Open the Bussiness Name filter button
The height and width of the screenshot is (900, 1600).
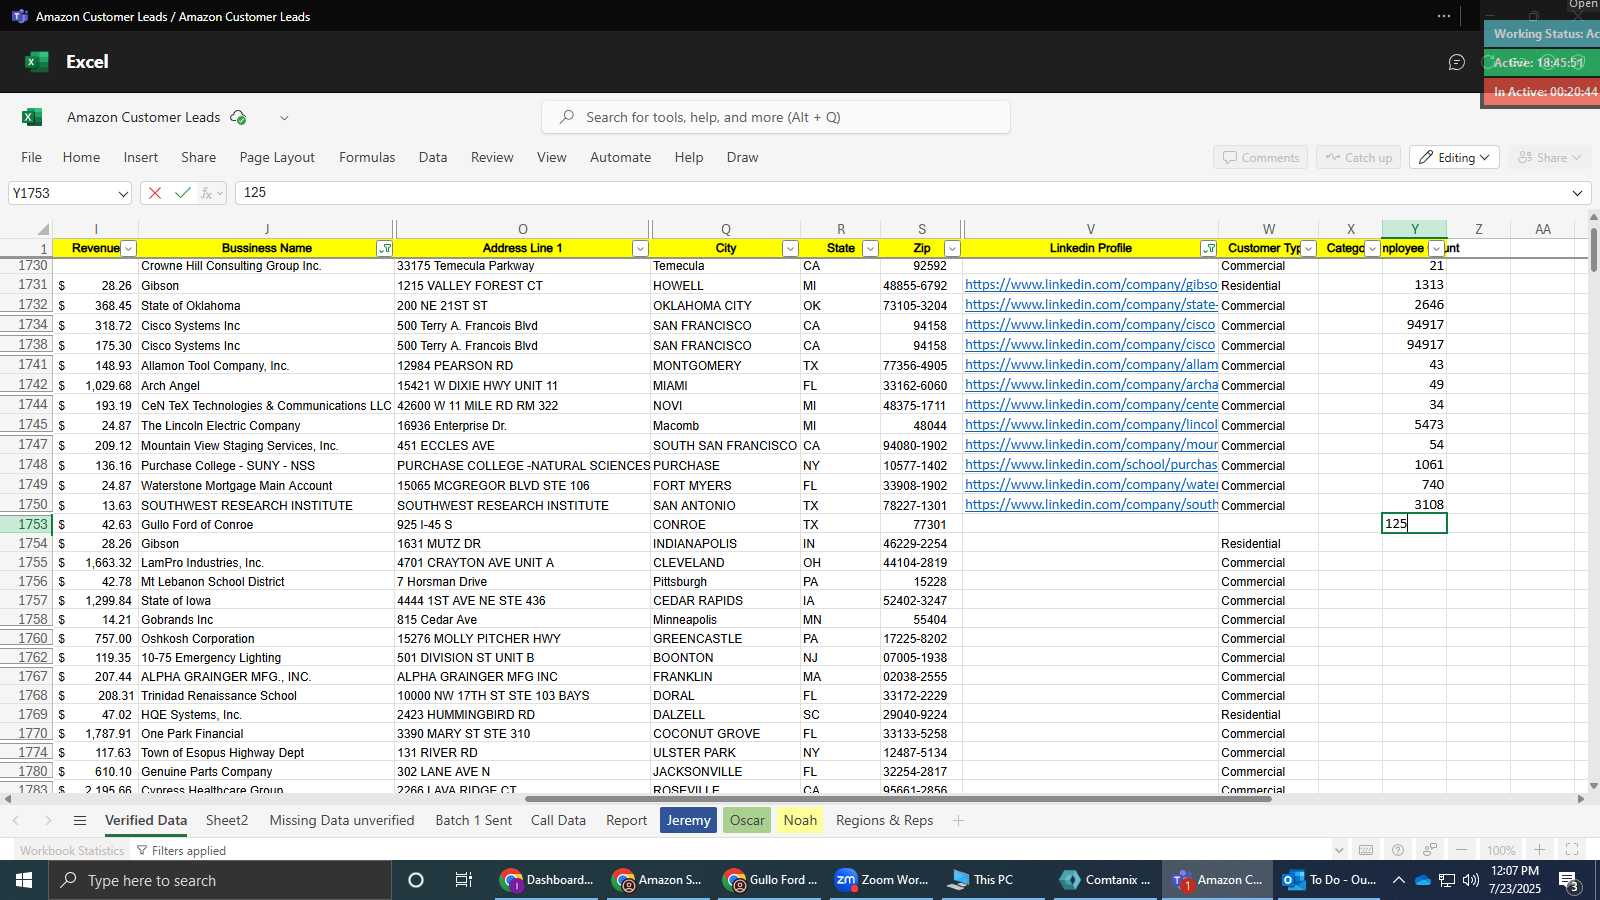click(385, 249)
